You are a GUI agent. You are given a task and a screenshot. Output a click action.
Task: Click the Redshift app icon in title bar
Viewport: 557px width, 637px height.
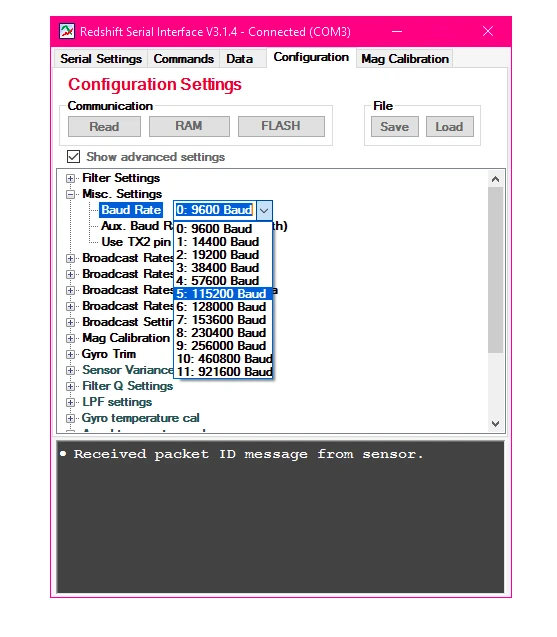click(x=67, y=31)
